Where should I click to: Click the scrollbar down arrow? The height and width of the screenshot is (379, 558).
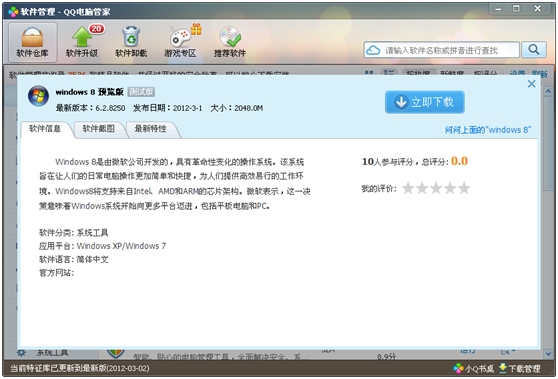548,353
